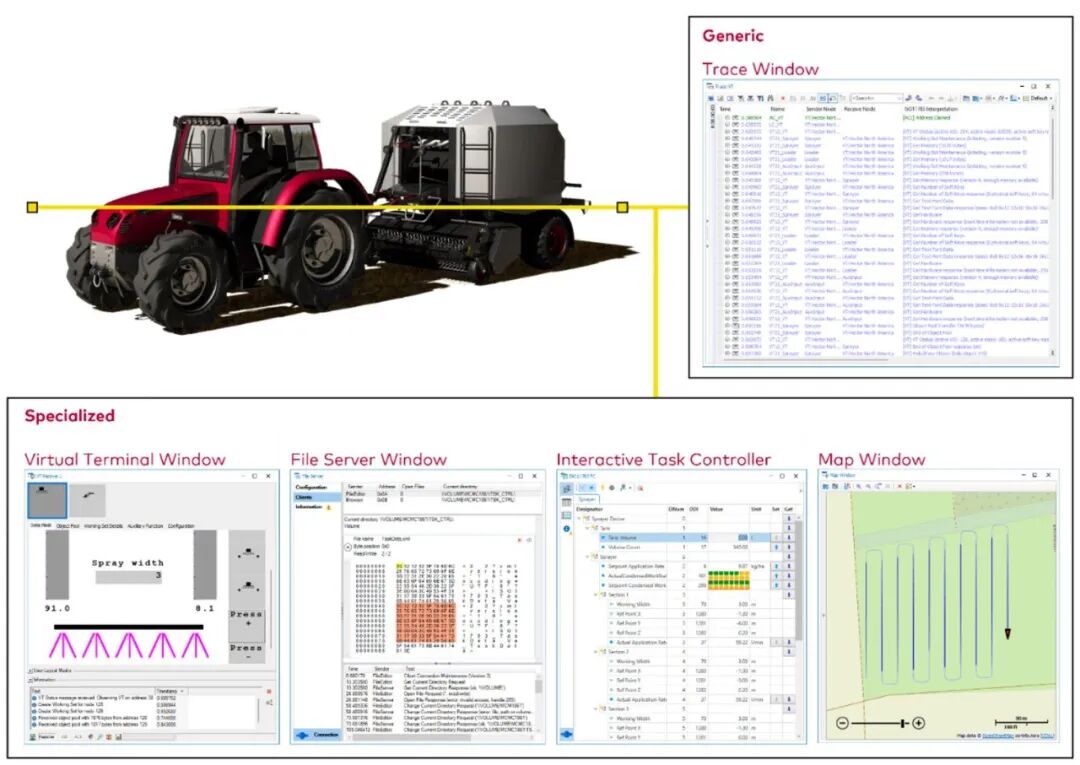The image size is (1080, 765).
Task: Switch to the Auxiliary Function tab
Action: click(145, 526)
